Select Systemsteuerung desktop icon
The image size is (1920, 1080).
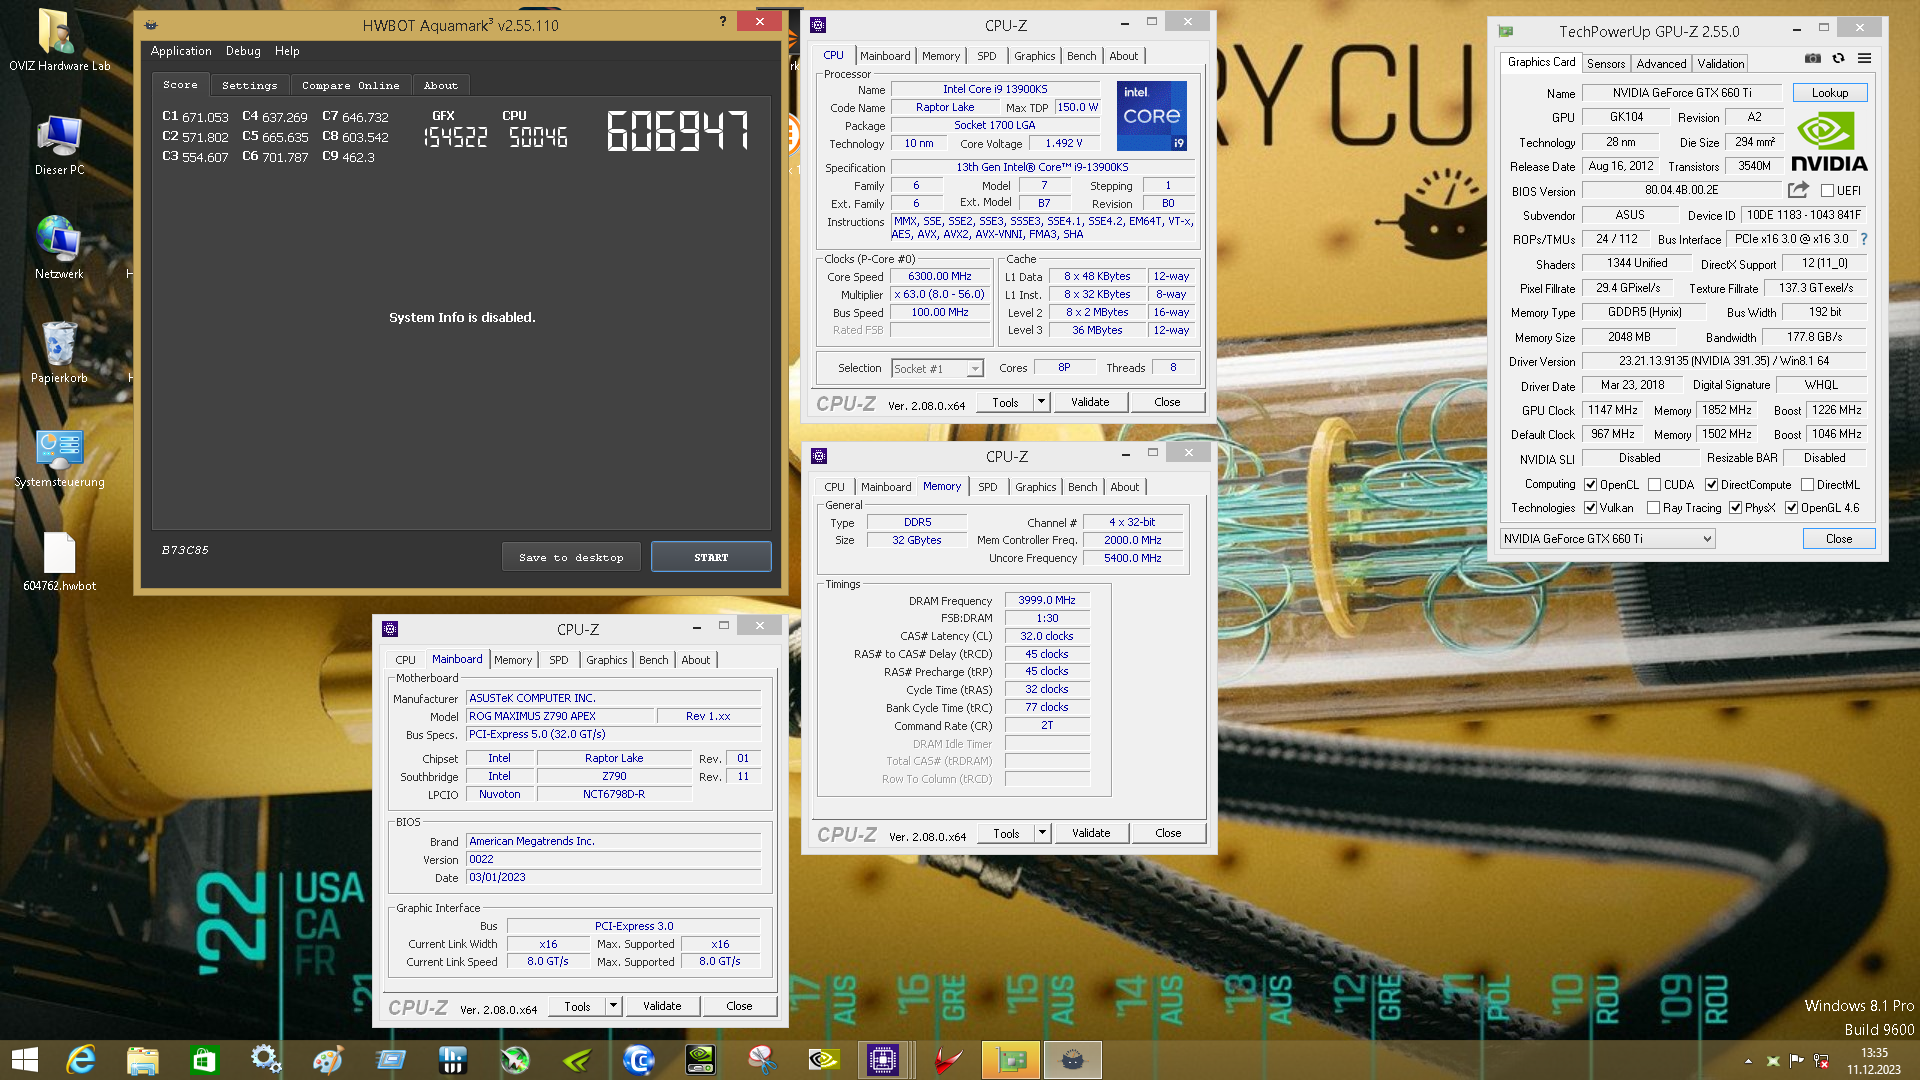(59, 458)
